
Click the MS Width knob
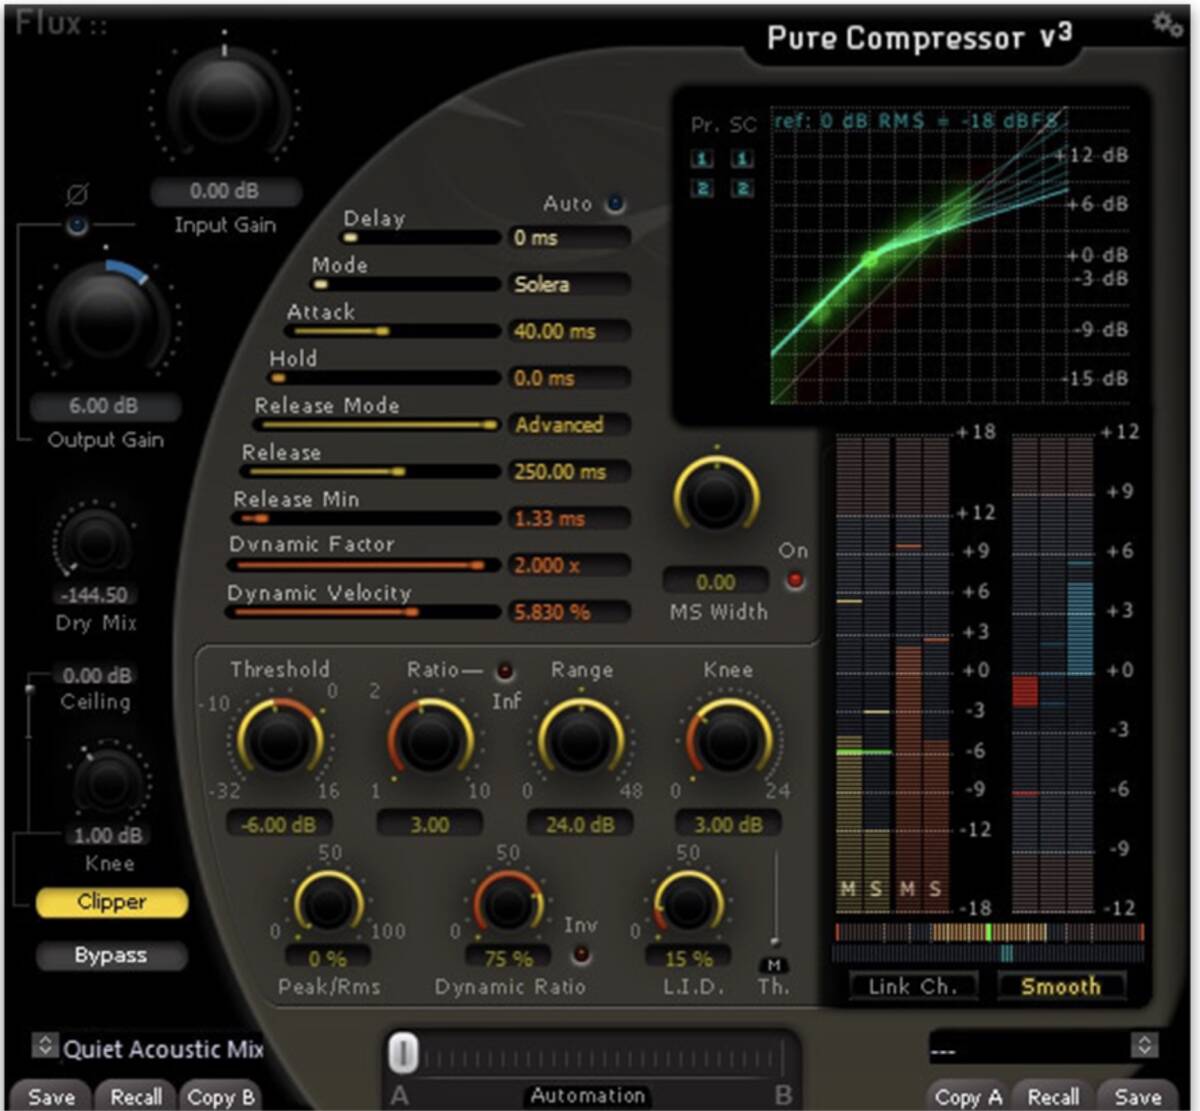(x=716, y=497)
